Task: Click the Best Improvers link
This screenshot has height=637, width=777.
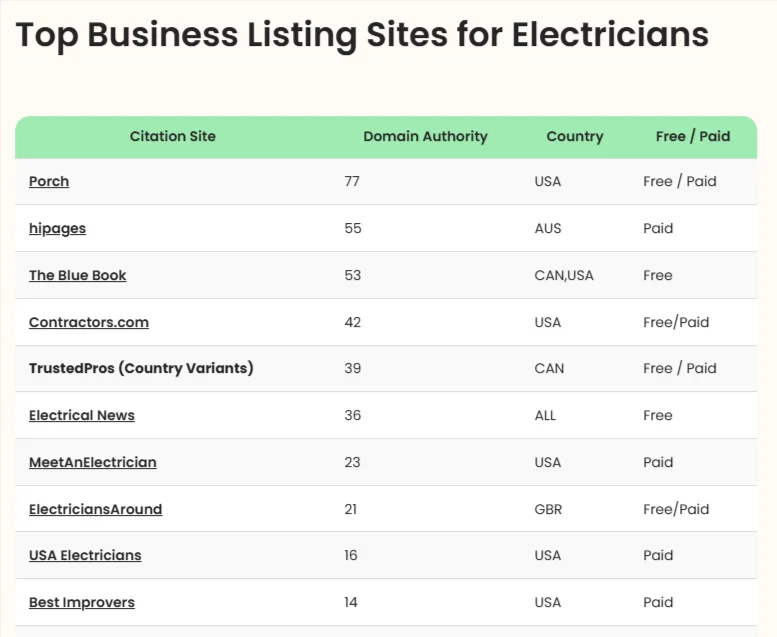Action: pos(81,602)
